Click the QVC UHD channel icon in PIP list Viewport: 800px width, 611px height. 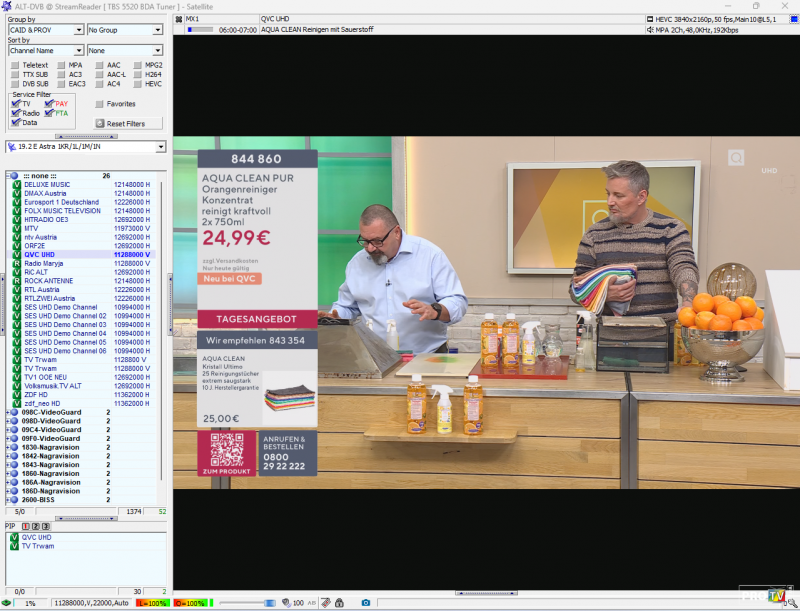click(15, 537)
